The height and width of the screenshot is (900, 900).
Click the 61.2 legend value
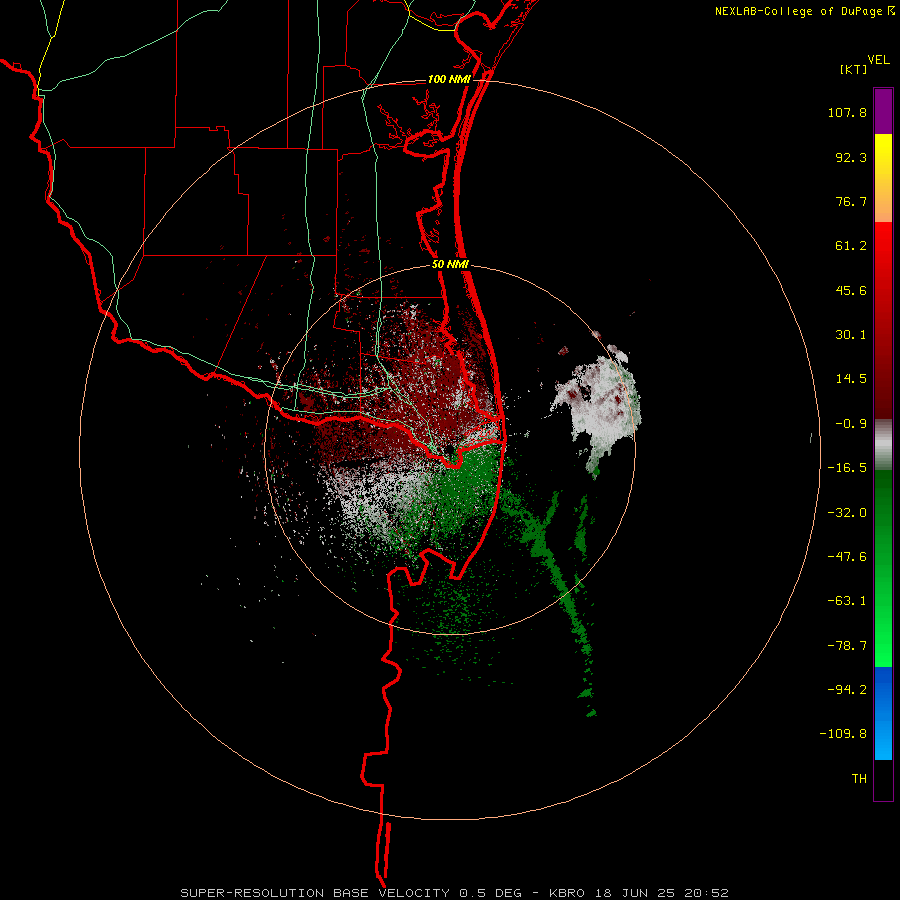(x=851, y=246)
